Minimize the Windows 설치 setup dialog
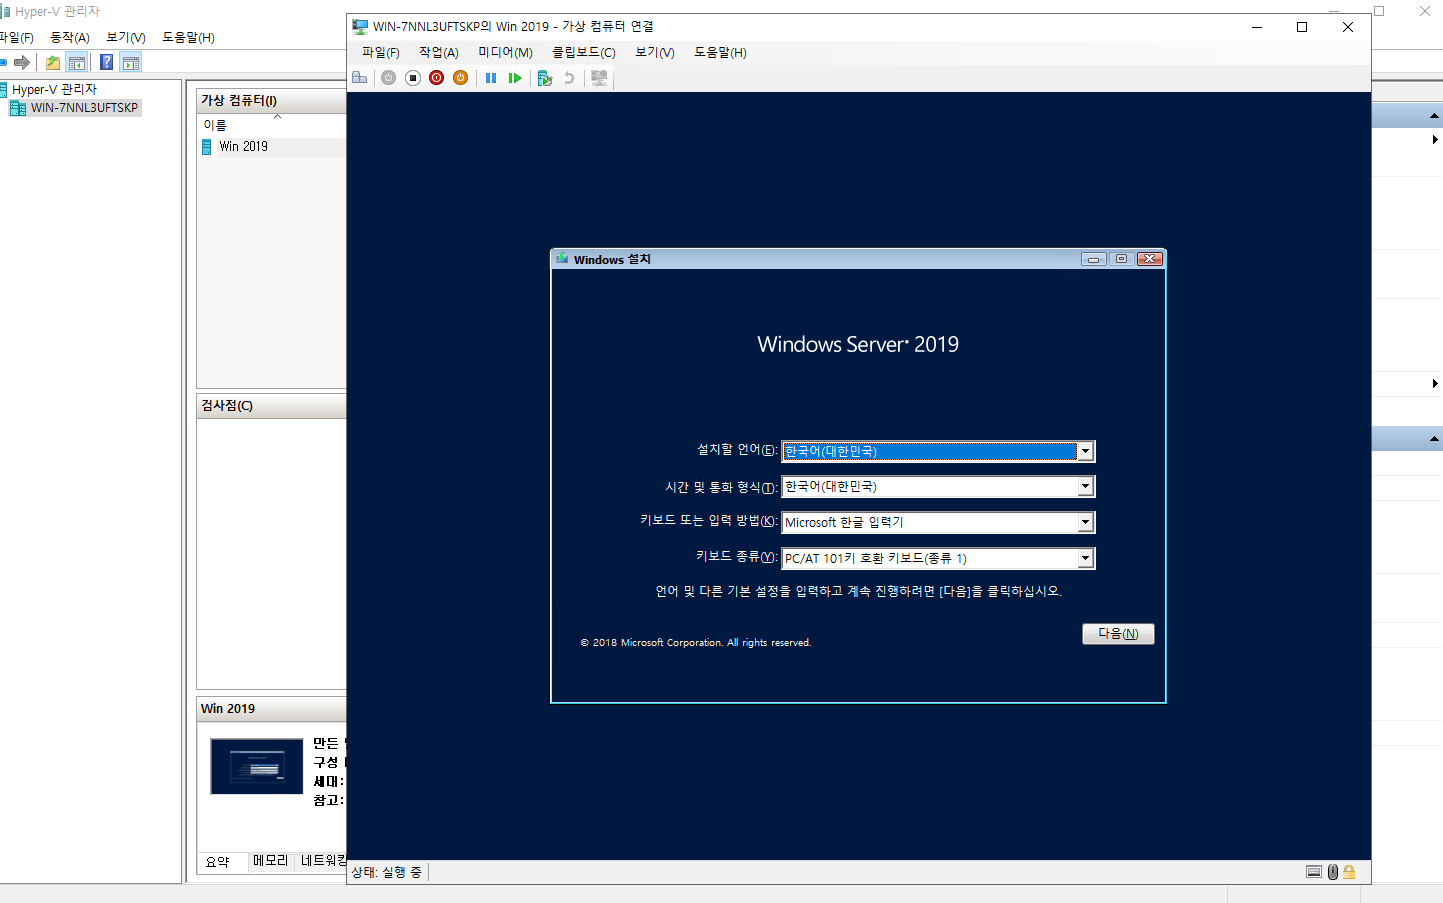 point(1093,259)
